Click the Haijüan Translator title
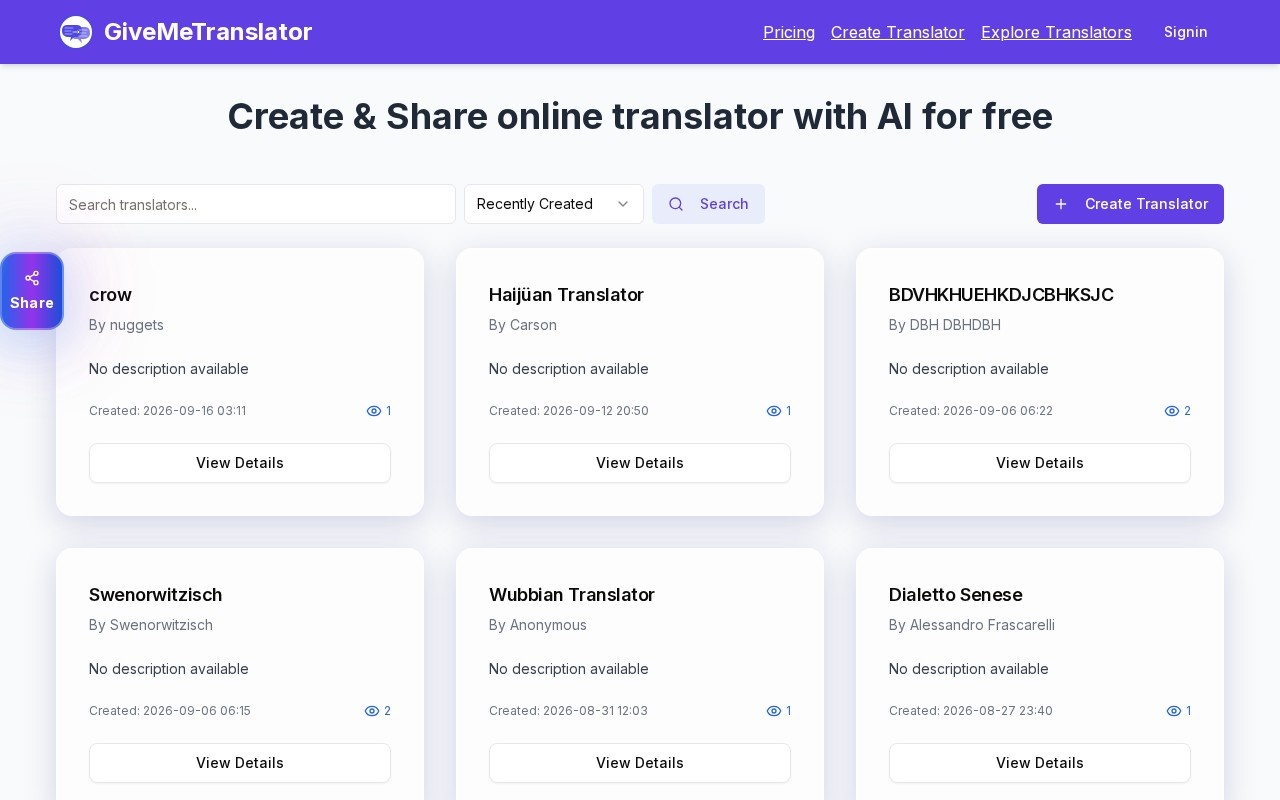 (x=566, y=295)
